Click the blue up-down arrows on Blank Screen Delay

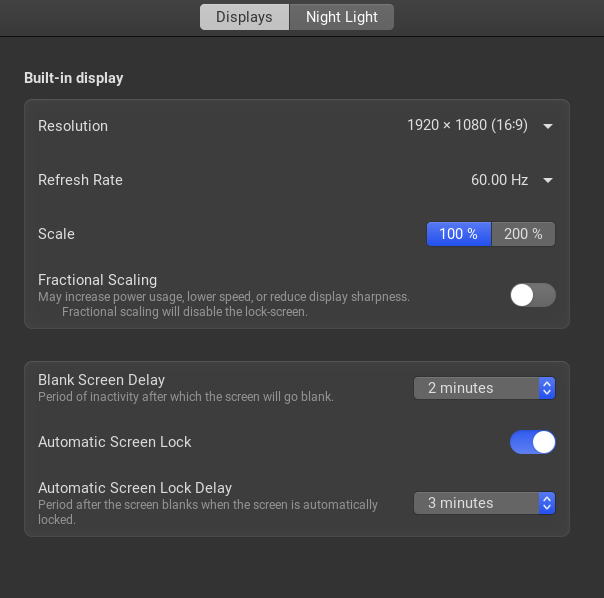coord(546,388)
